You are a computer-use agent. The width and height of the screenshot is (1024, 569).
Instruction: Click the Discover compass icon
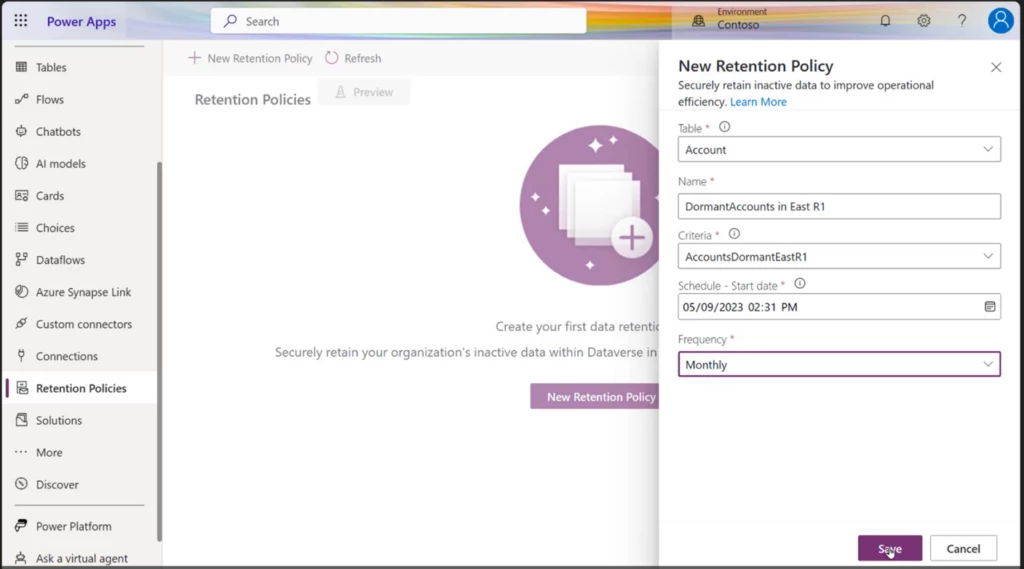pyautogui.click(x=22, y=484)
